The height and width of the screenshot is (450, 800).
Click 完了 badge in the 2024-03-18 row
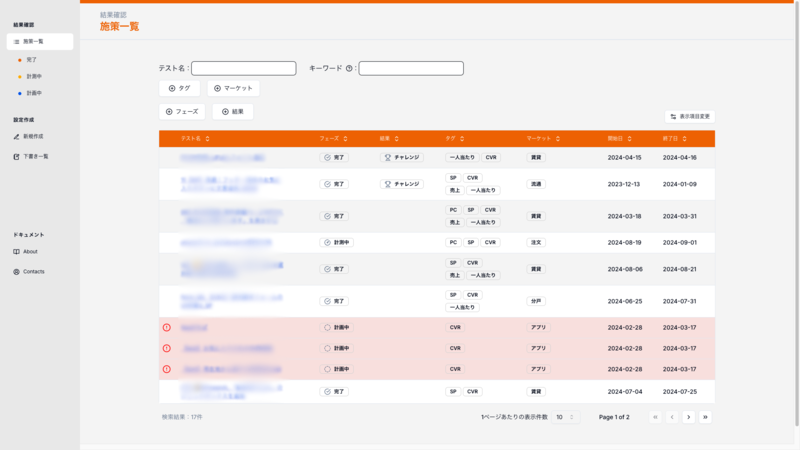click(x=334, y=216)
